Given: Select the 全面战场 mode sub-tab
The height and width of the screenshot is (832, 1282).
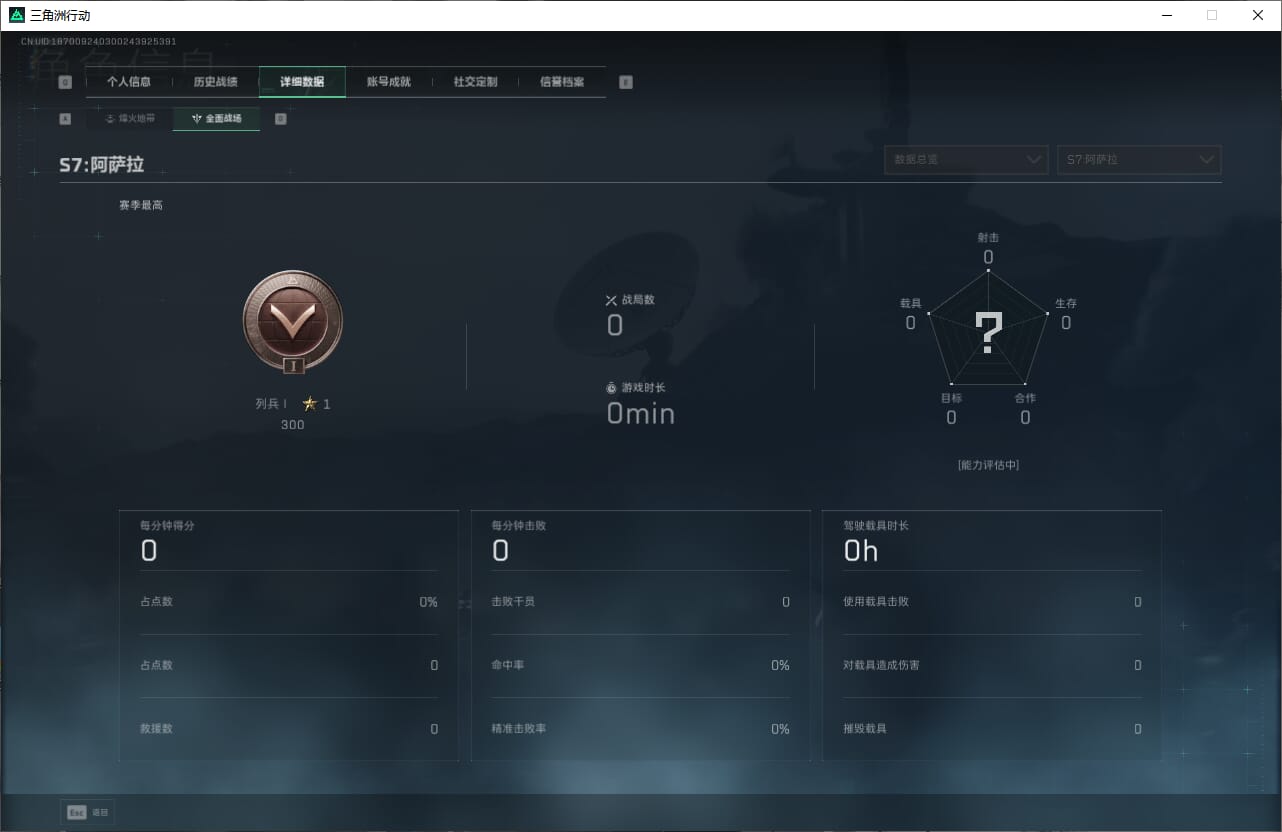Looking at the screenshot, I should pyautogui.click(x=217, y=119).
